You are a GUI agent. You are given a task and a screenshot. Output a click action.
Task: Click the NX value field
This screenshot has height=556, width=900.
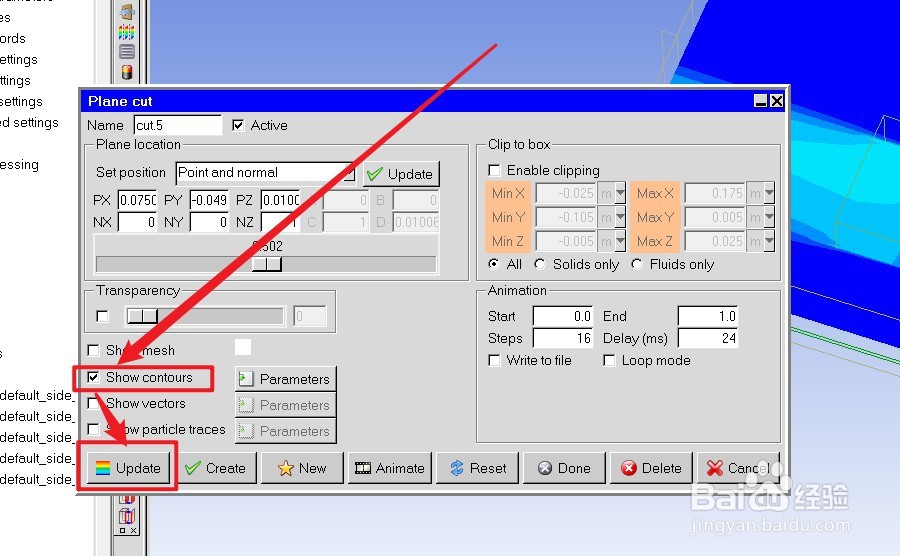point(138,222)
